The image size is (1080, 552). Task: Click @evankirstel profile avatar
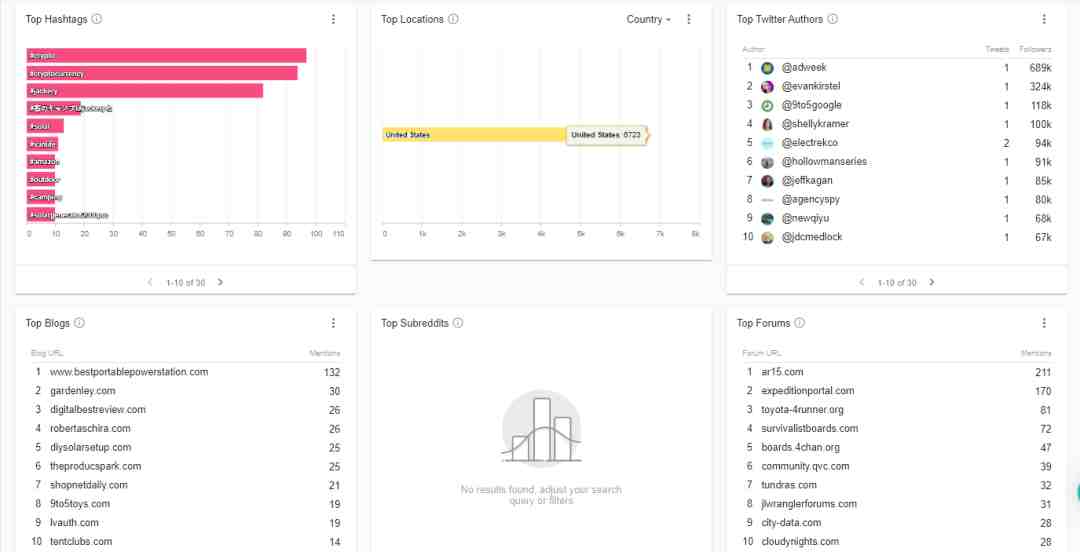[x=767, y=87]
